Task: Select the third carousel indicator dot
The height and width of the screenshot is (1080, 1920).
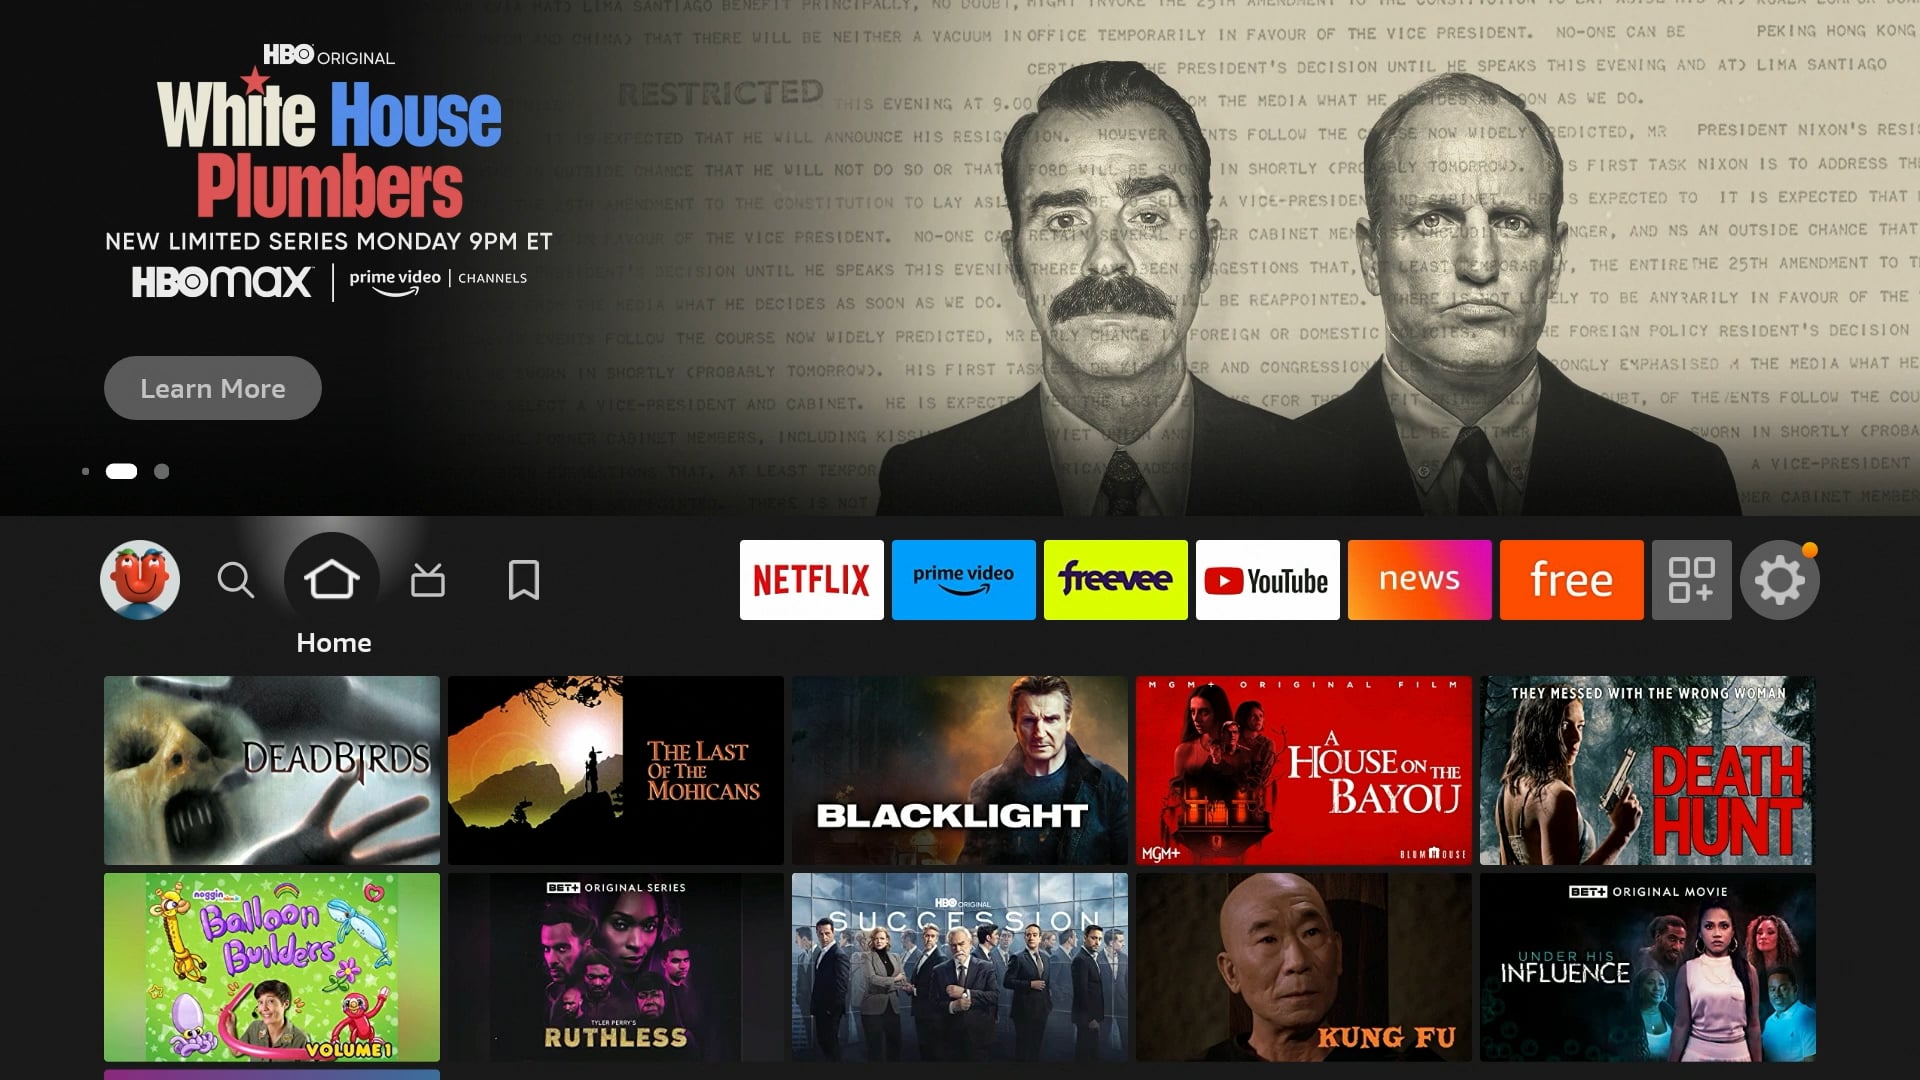Action: click(x=161, y=471)
